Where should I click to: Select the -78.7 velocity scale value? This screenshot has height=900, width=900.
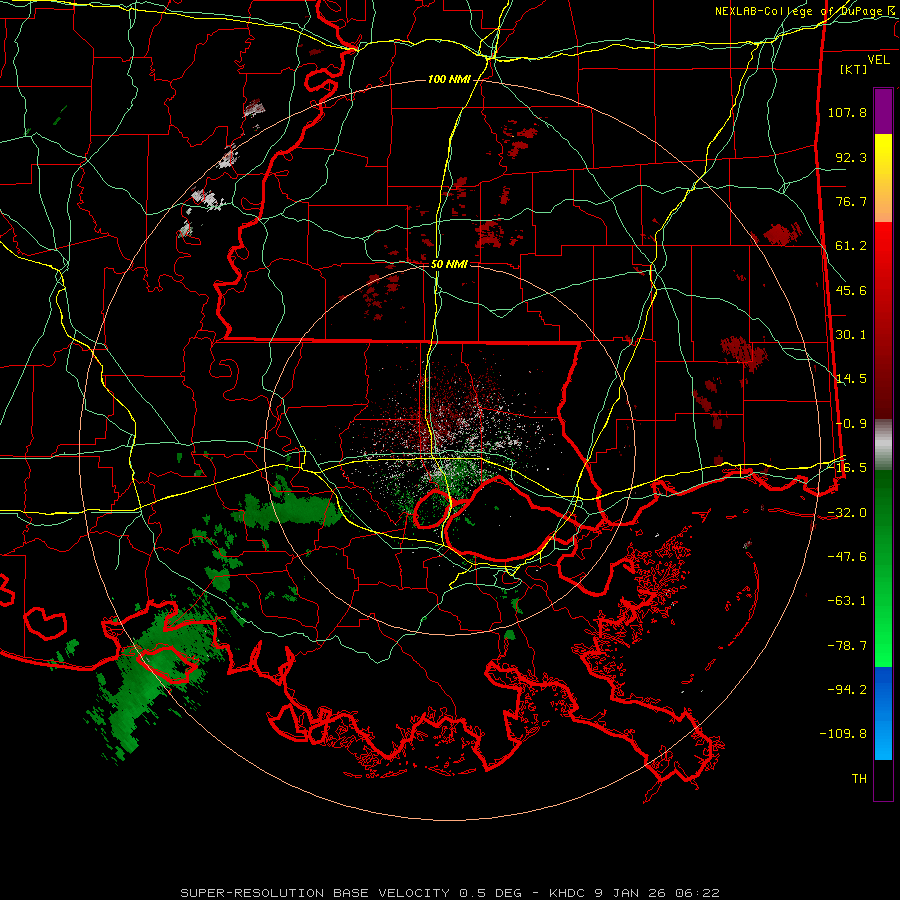pos(847,646)
